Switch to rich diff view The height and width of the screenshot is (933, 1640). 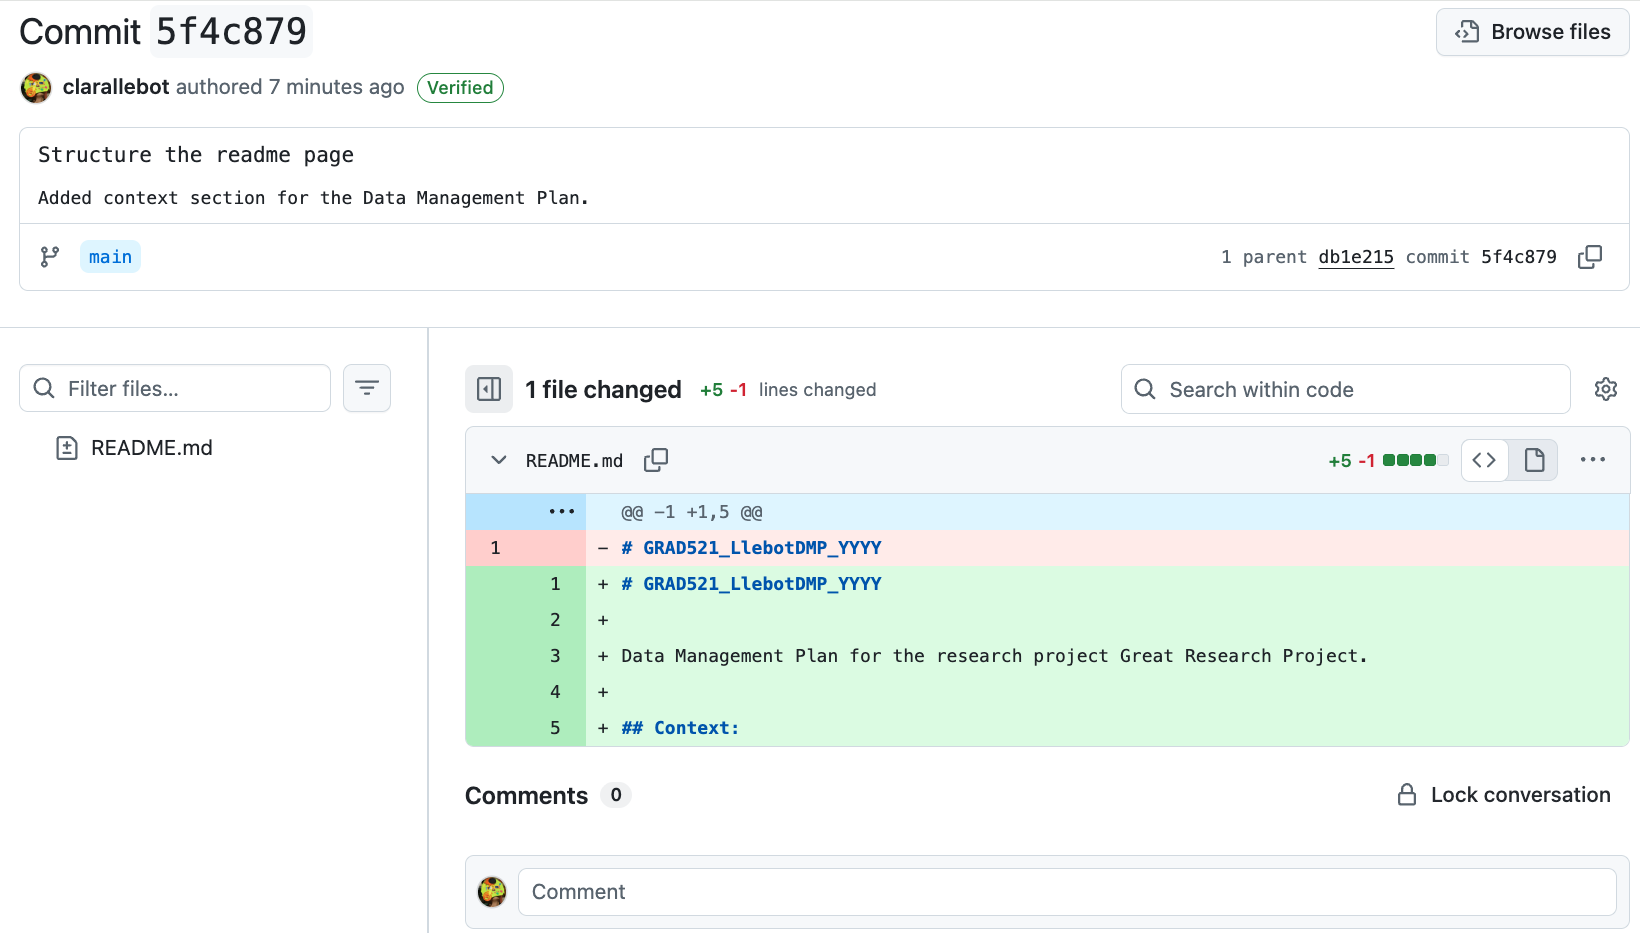pos(1534,460)
